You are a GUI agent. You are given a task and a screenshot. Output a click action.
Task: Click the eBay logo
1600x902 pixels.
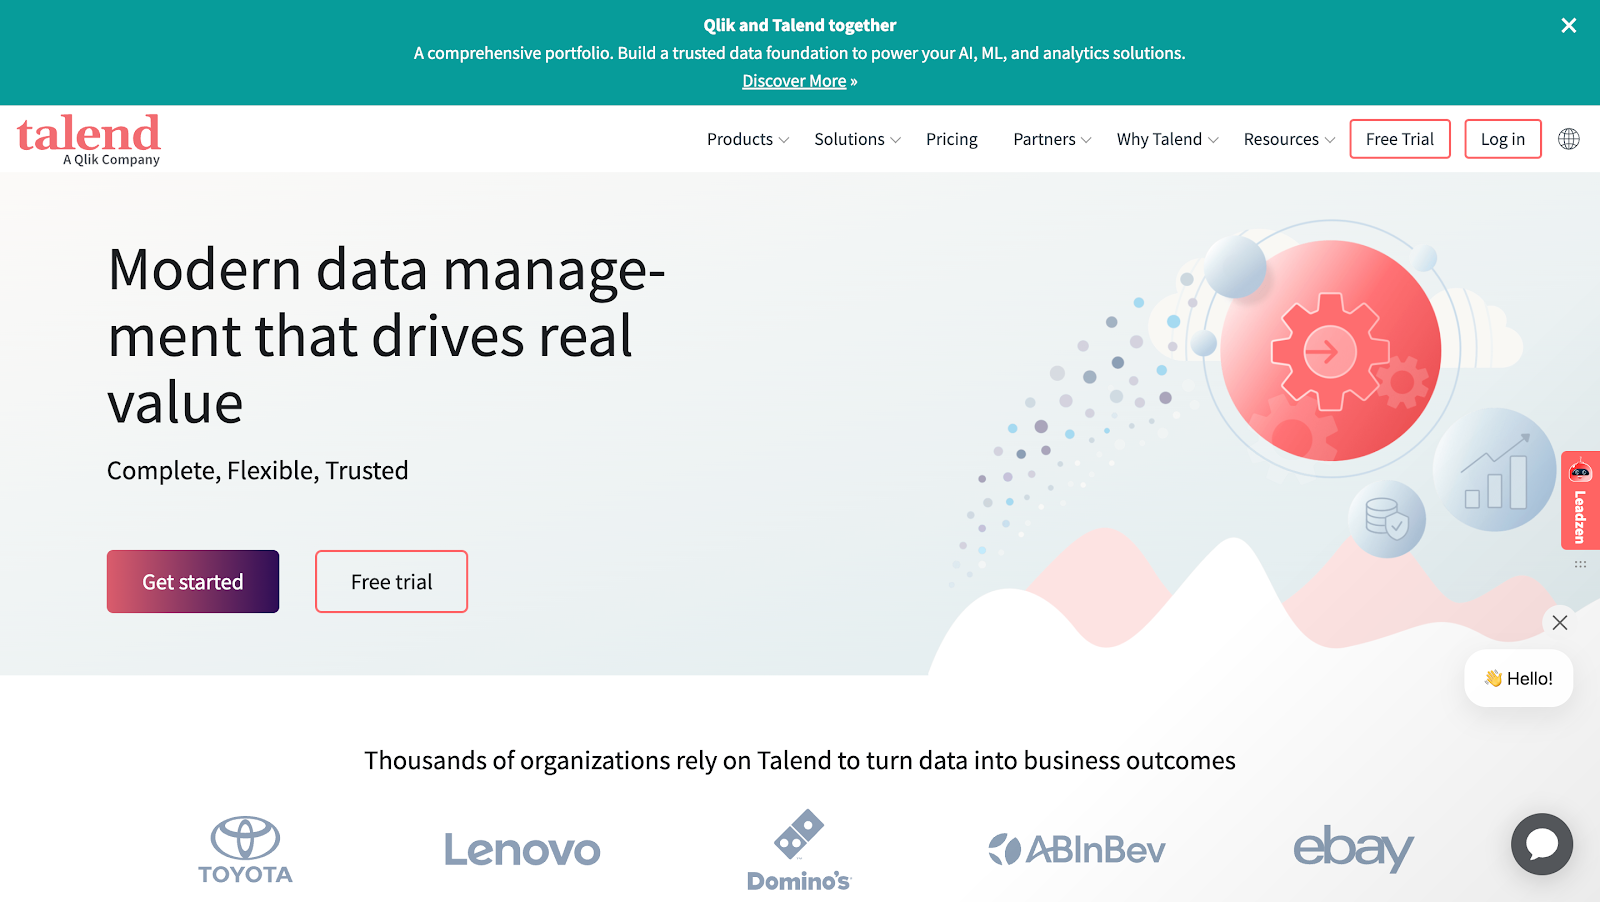click(x=1353, y=848)
